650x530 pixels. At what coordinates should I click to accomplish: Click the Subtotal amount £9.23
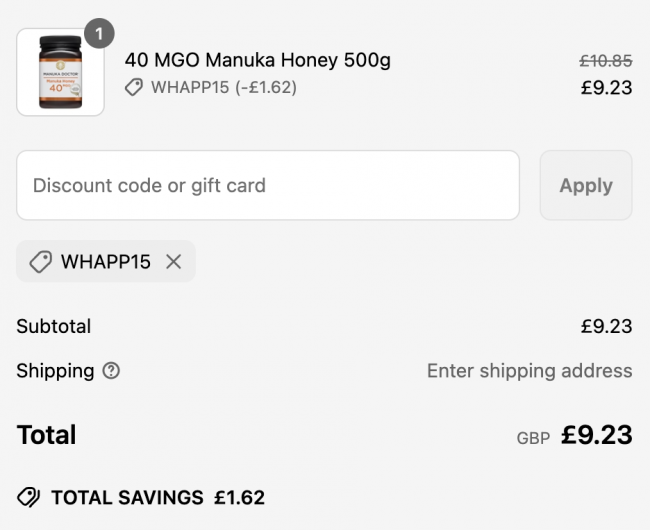click(x=606, y=326)
